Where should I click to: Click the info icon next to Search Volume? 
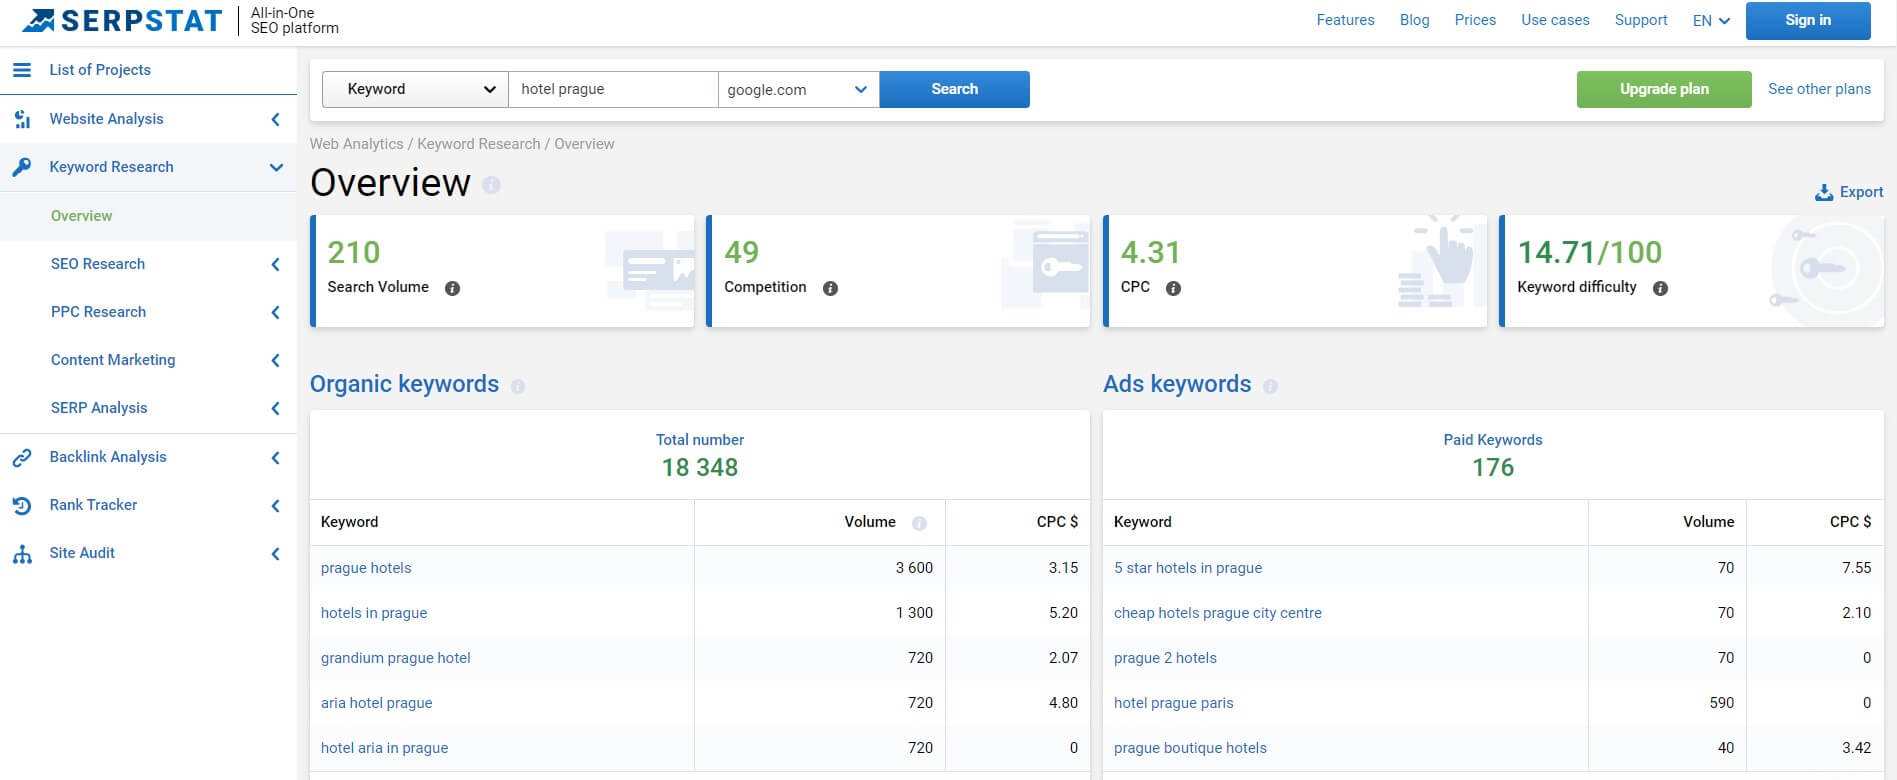452,288
